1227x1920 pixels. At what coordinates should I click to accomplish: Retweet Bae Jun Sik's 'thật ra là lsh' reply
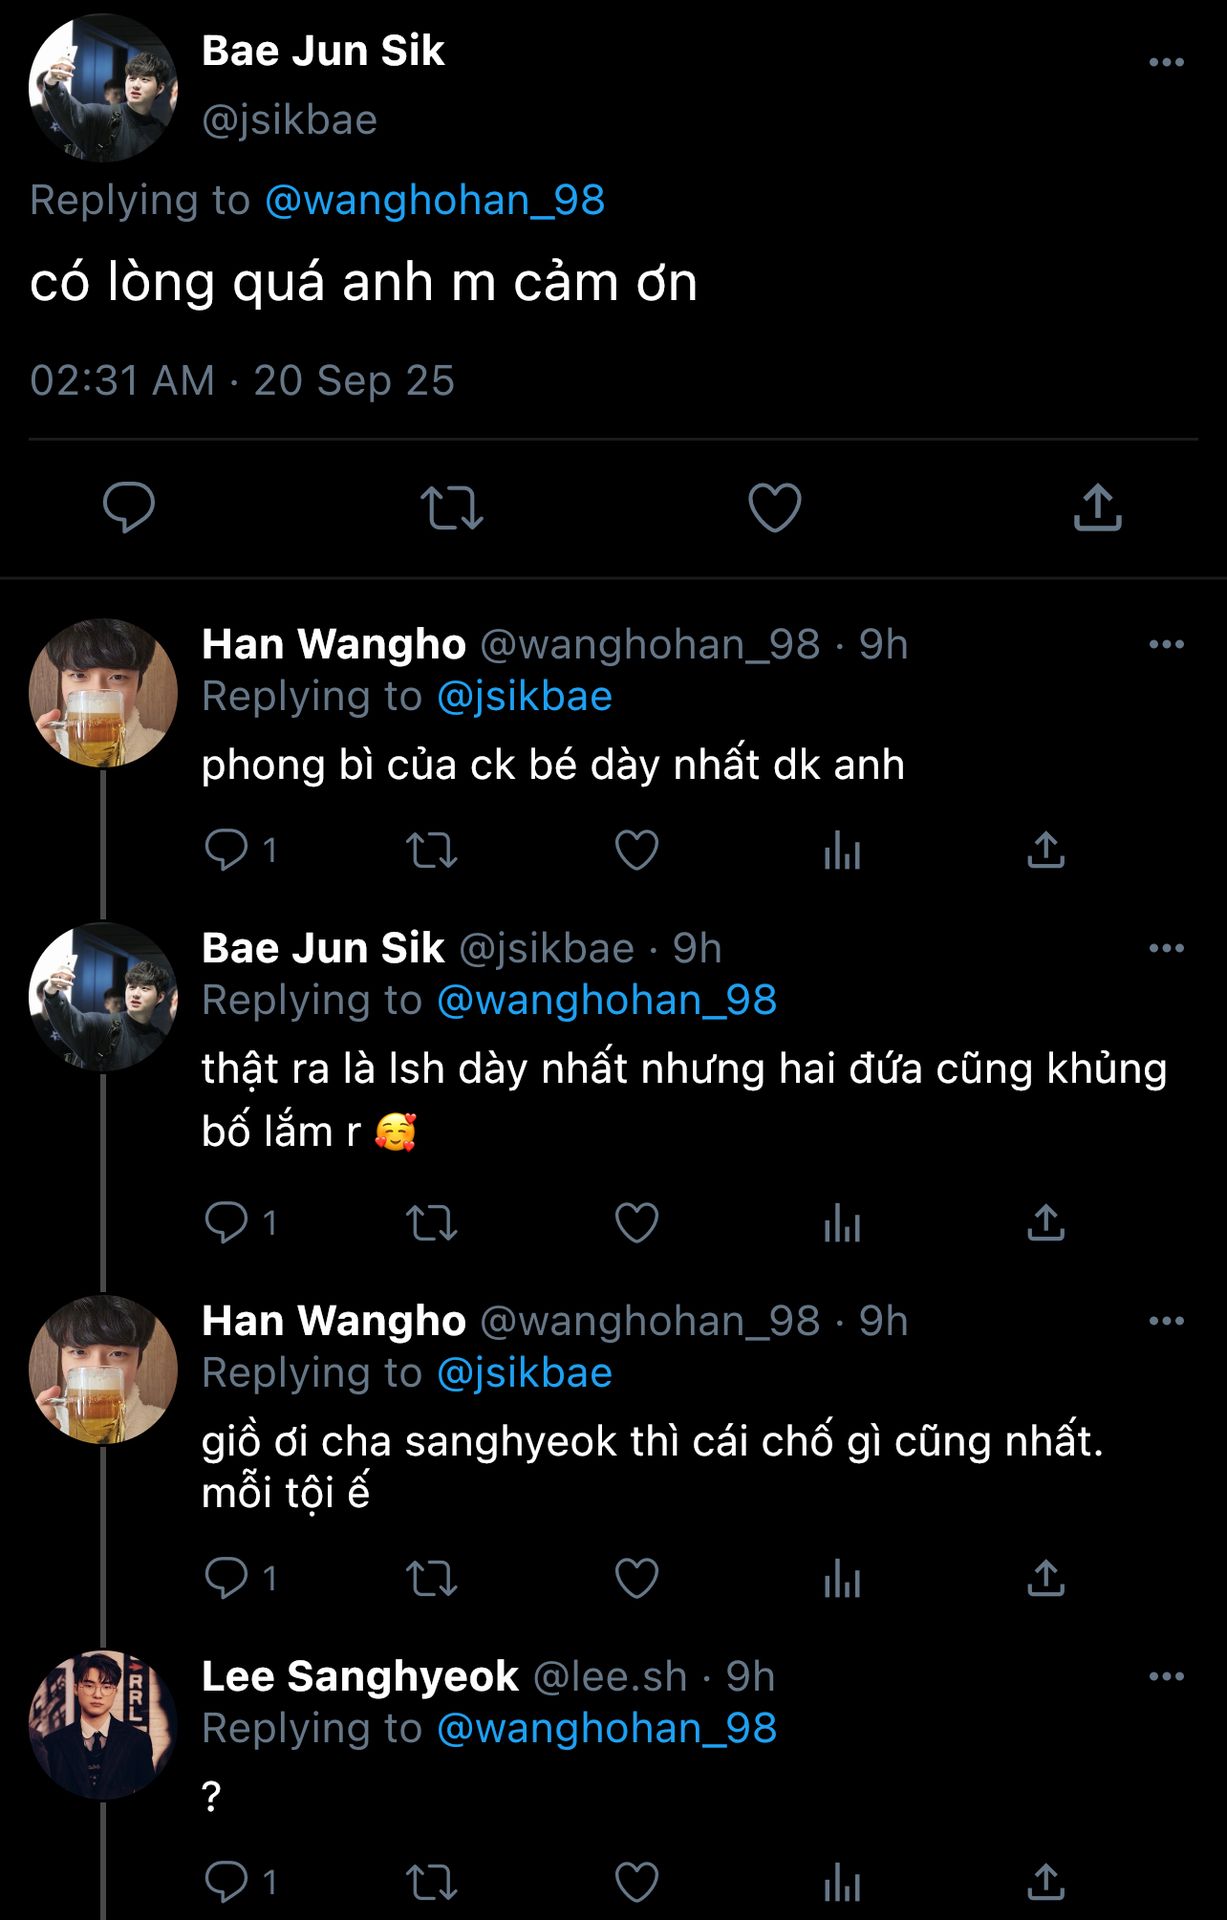click(x=432, y=1223)
